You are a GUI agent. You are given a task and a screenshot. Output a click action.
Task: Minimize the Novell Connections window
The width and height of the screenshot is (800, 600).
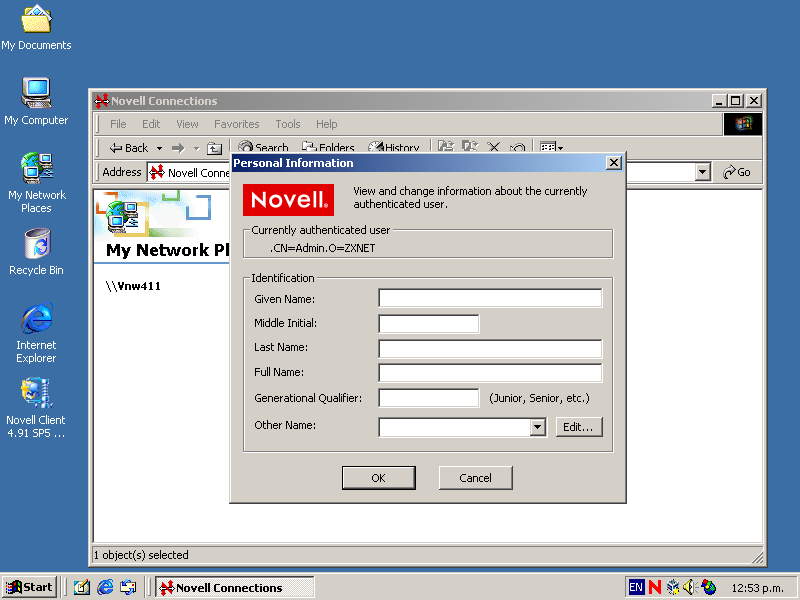(719, 101)
